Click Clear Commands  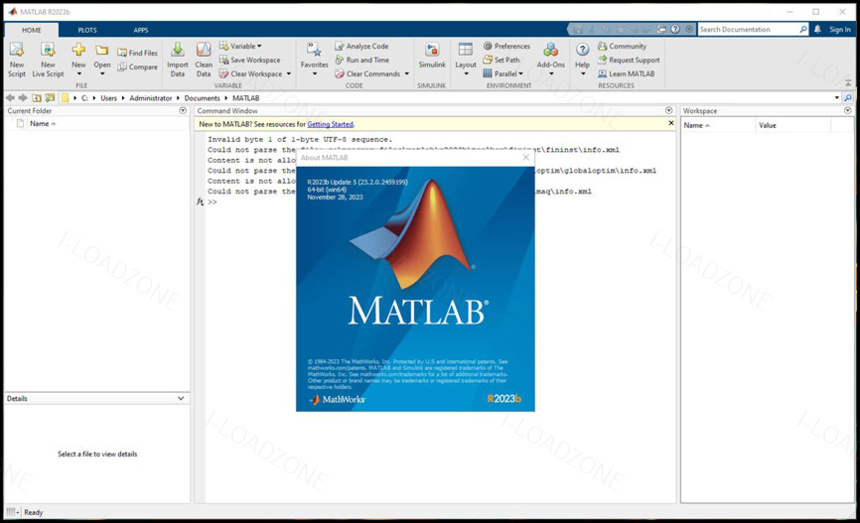click(367, 73)
